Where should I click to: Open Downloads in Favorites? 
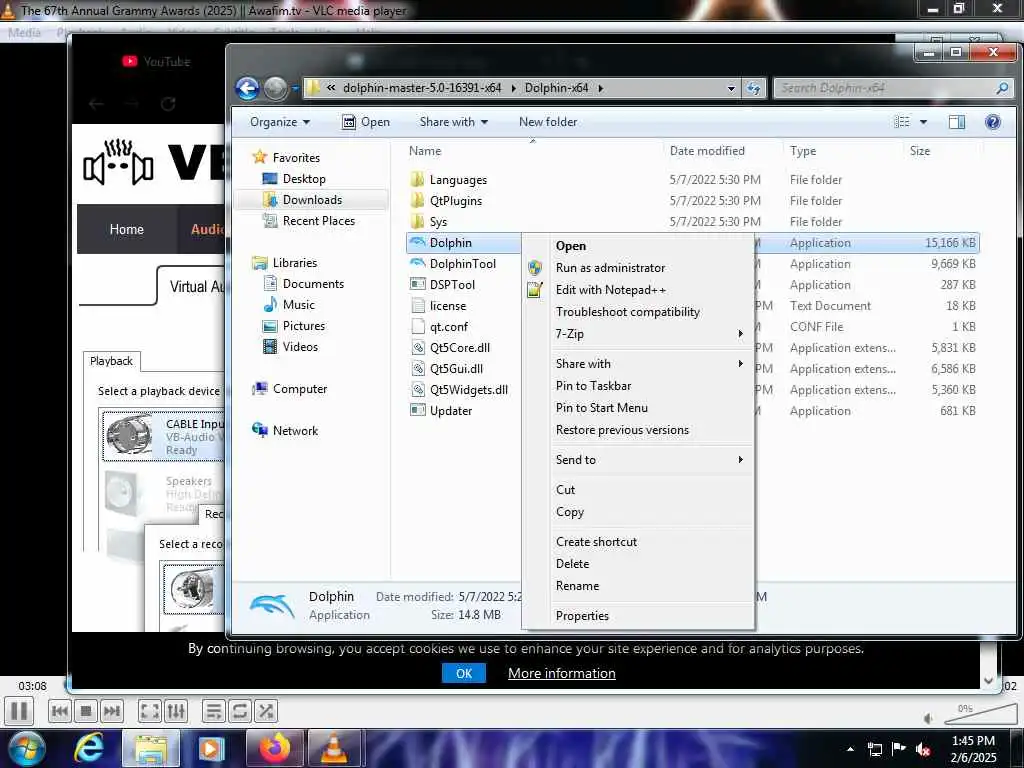(312, 200)
